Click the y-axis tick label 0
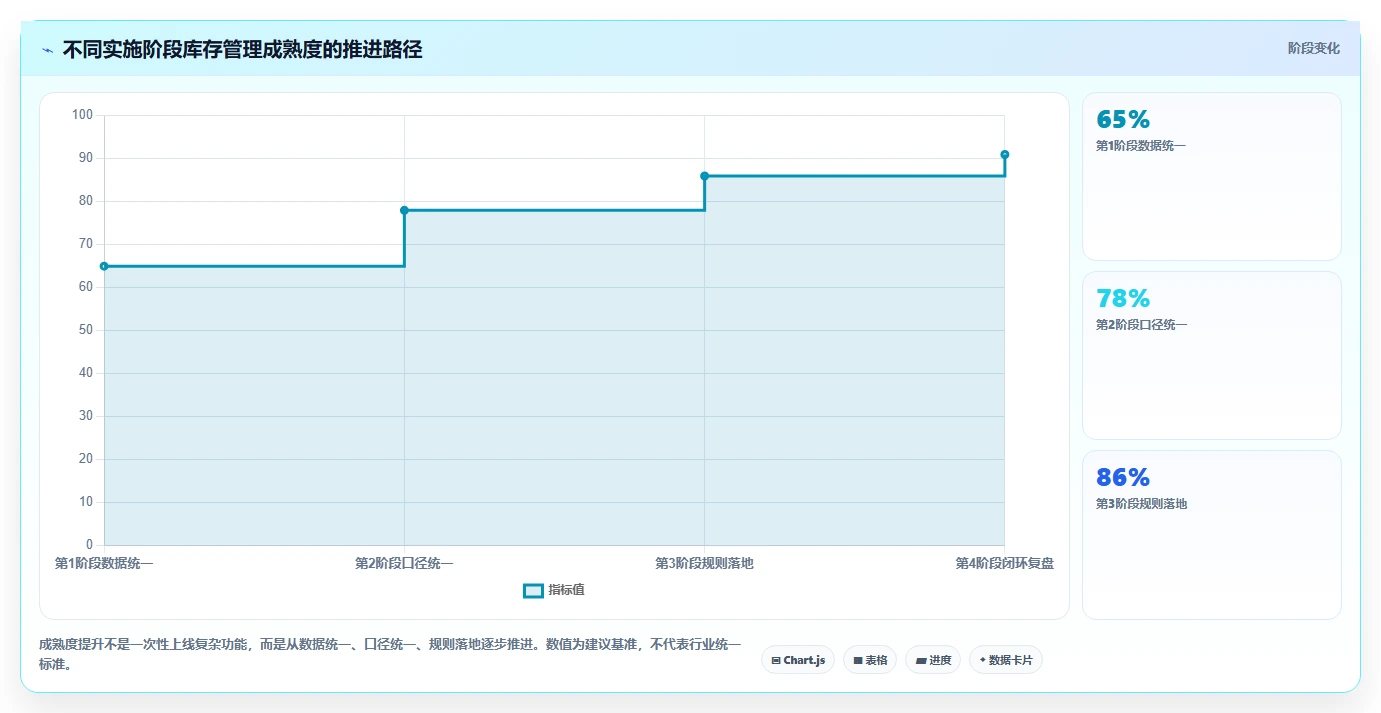1381x713 pixels. pyautogui.click(x=89, y=545)
